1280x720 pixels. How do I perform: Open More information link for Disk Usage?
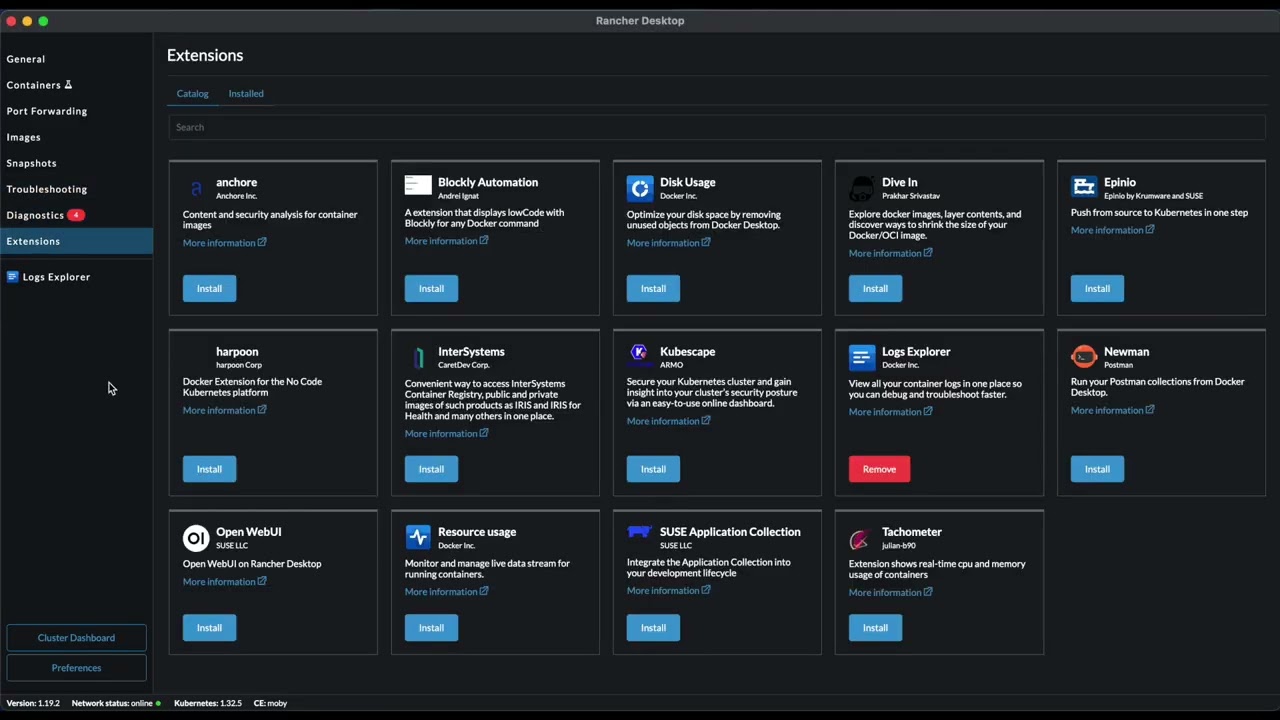coord(669,242)
